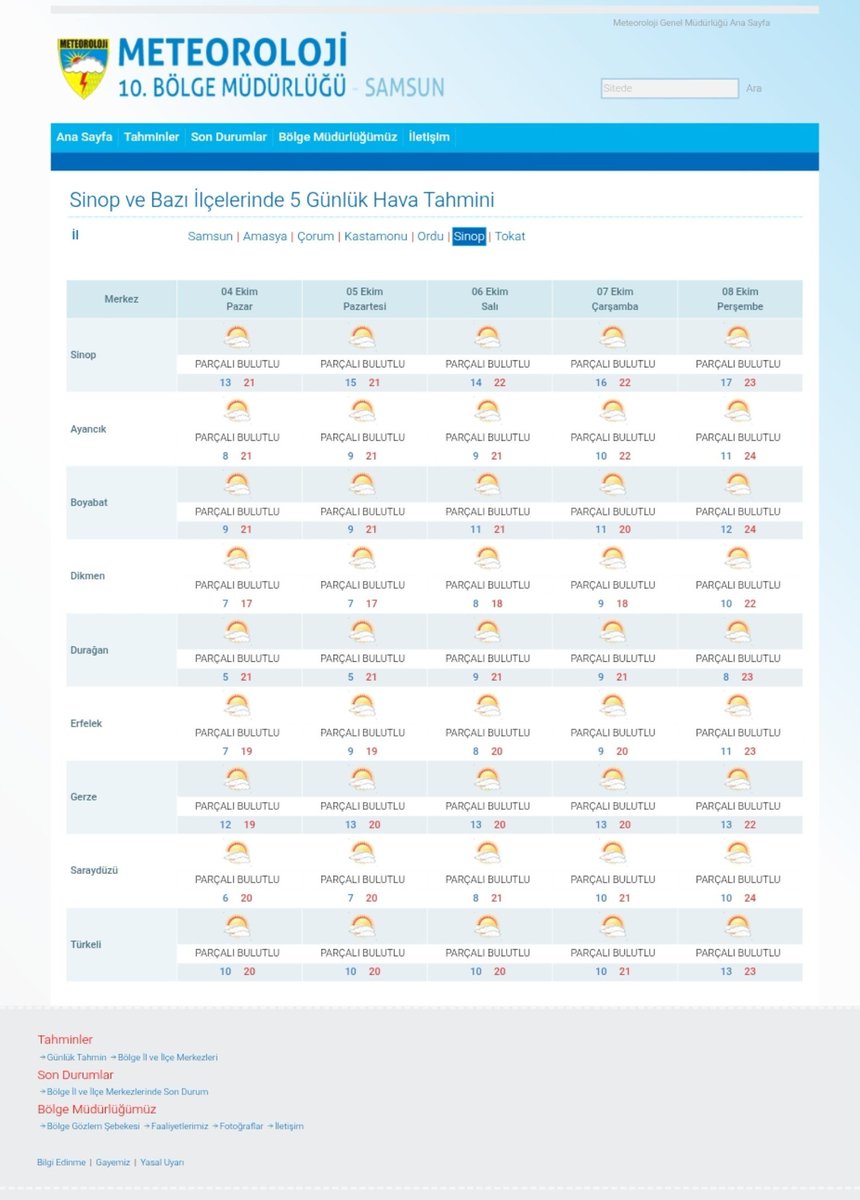Open the Fotoğraflar footer link

click(241, 1126)
